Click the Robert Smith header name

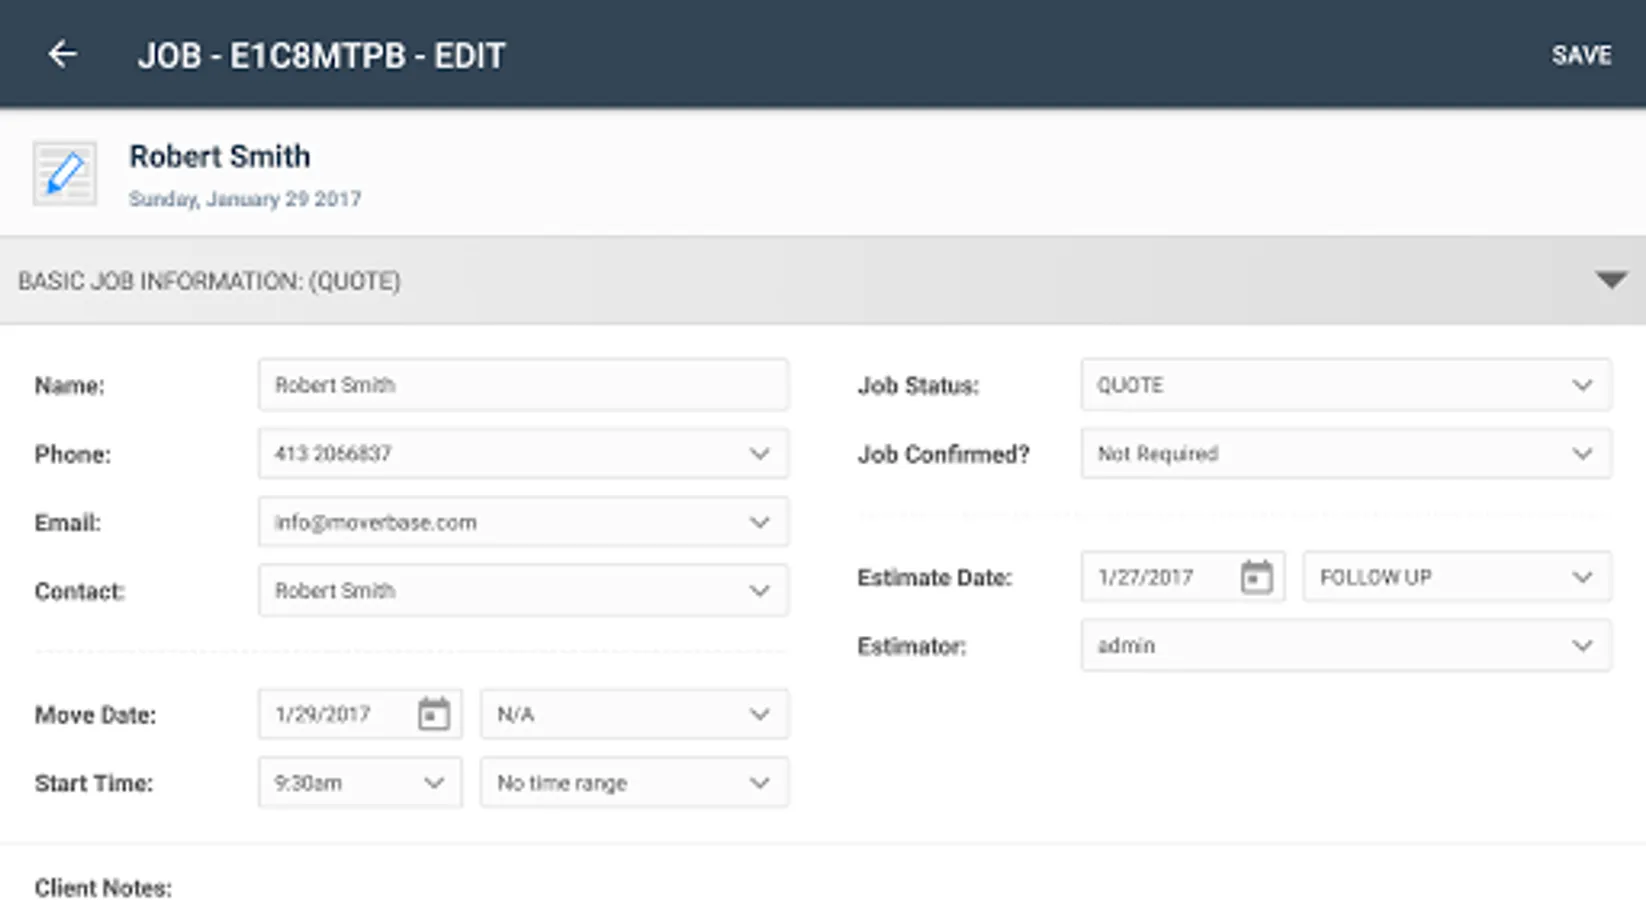point(220,157)
